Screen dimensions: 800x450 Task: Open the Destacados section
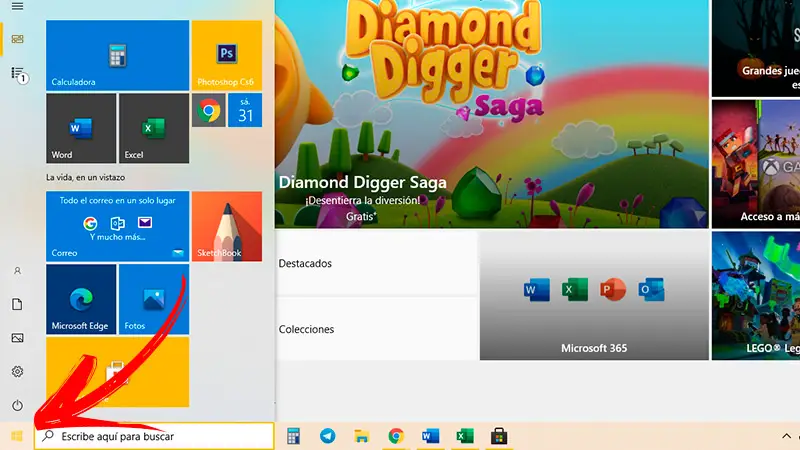(x=377, y=263)
